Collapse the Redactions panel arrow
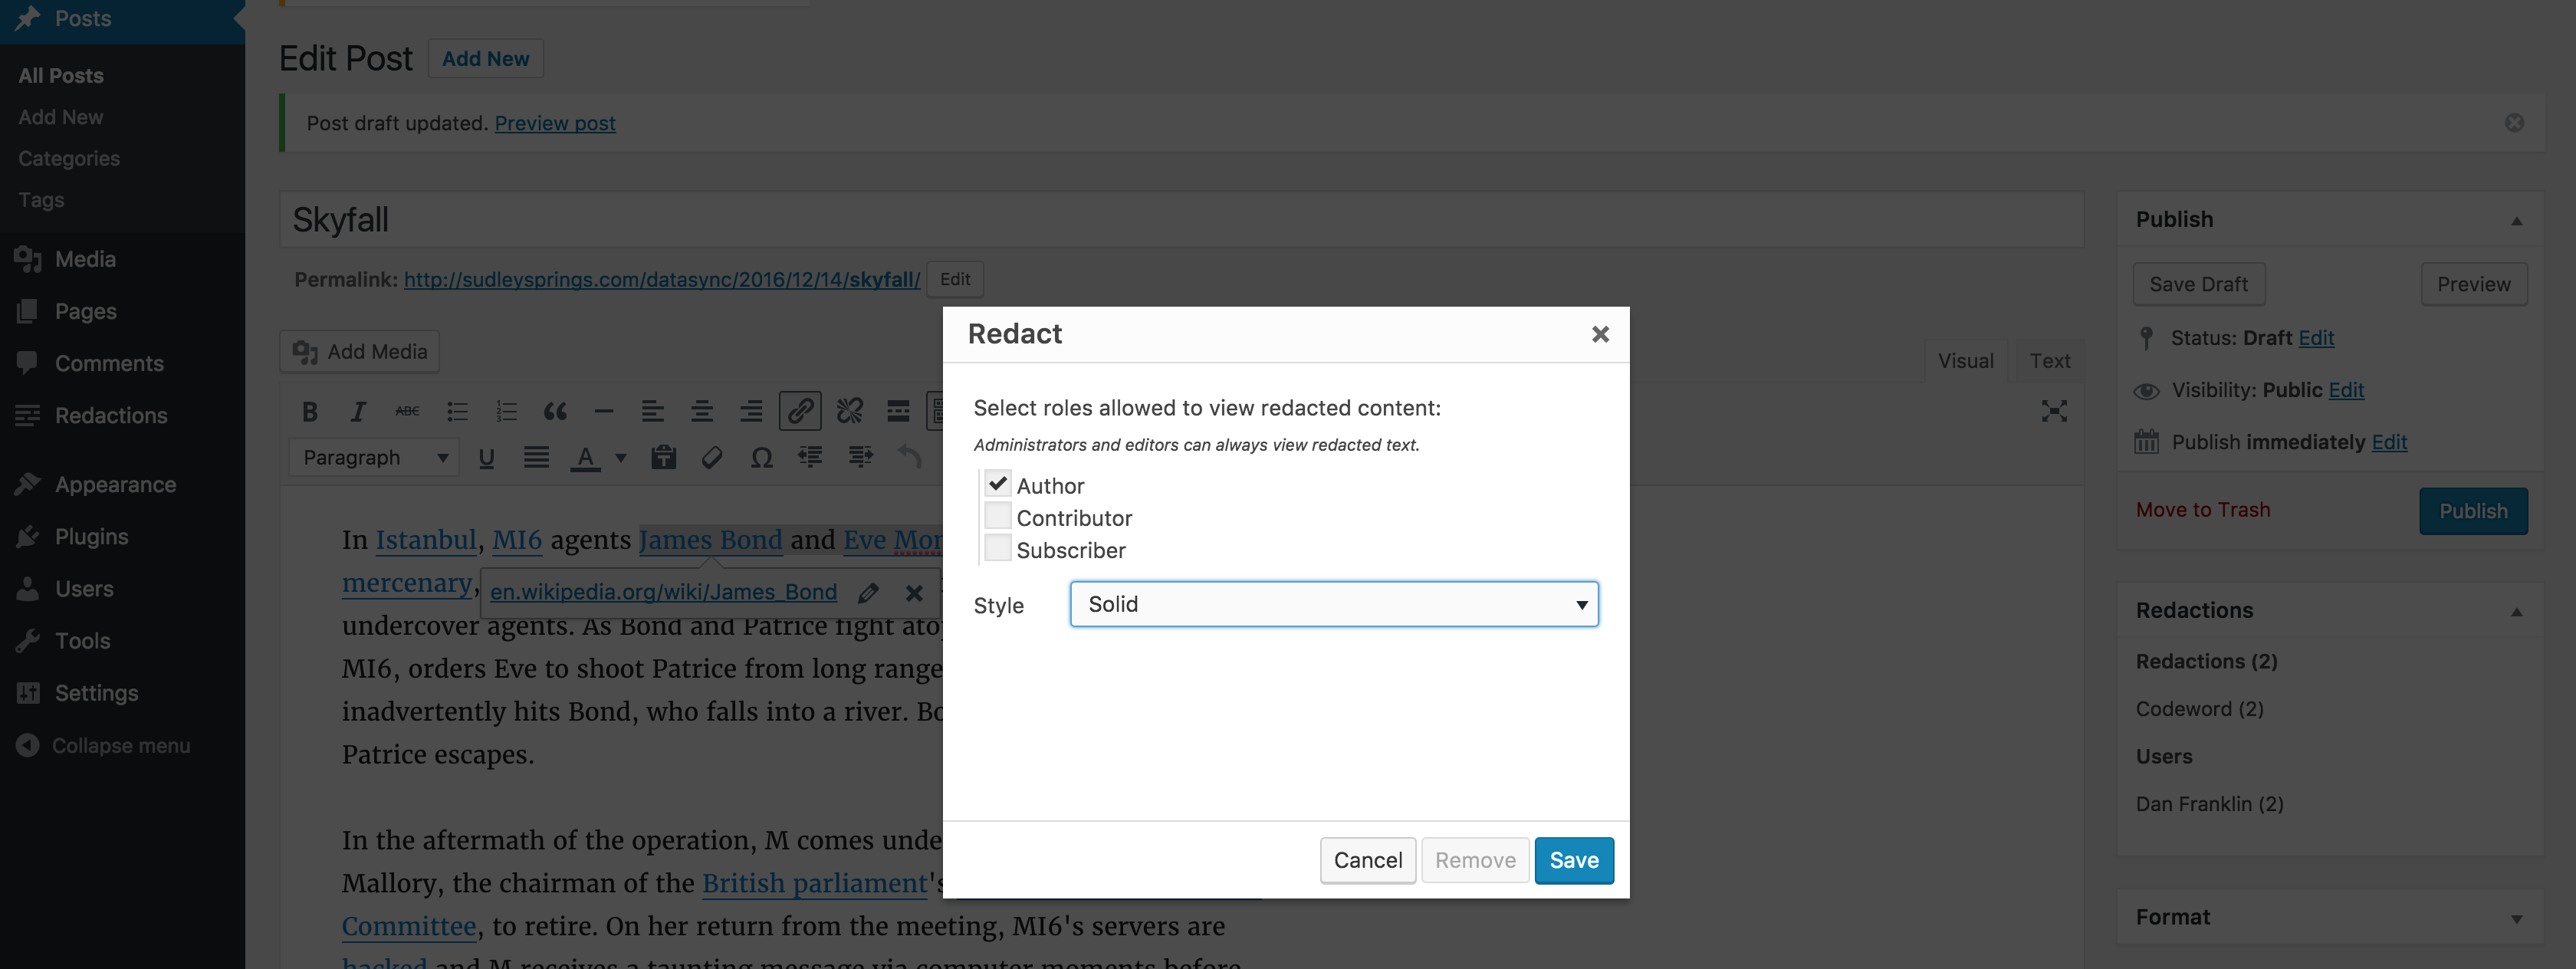Screen dimensions: 2576x969 tap(2516, 611)
